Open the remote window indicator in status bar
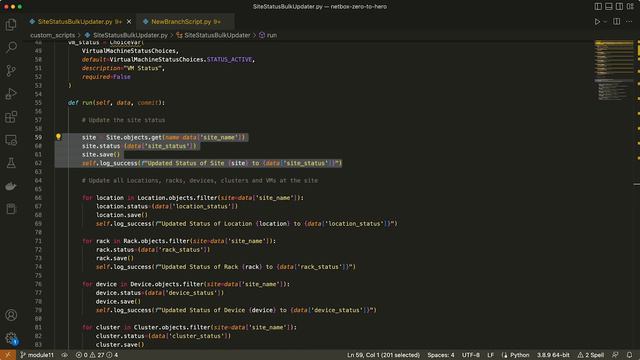640x360 pixels. (8, 355)
